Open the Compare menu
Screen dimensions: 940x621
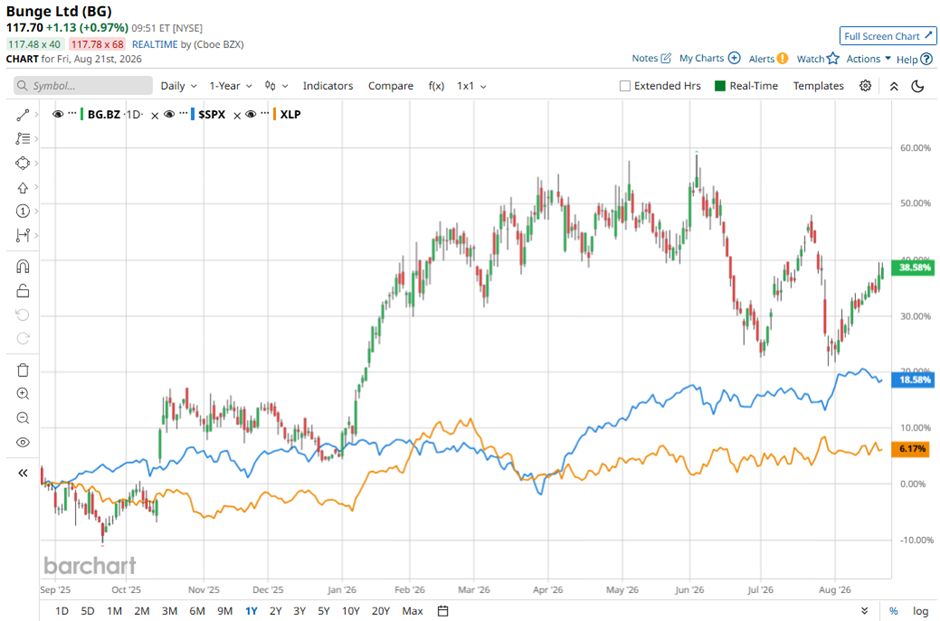pyautogui.click(x=390, y=86)
